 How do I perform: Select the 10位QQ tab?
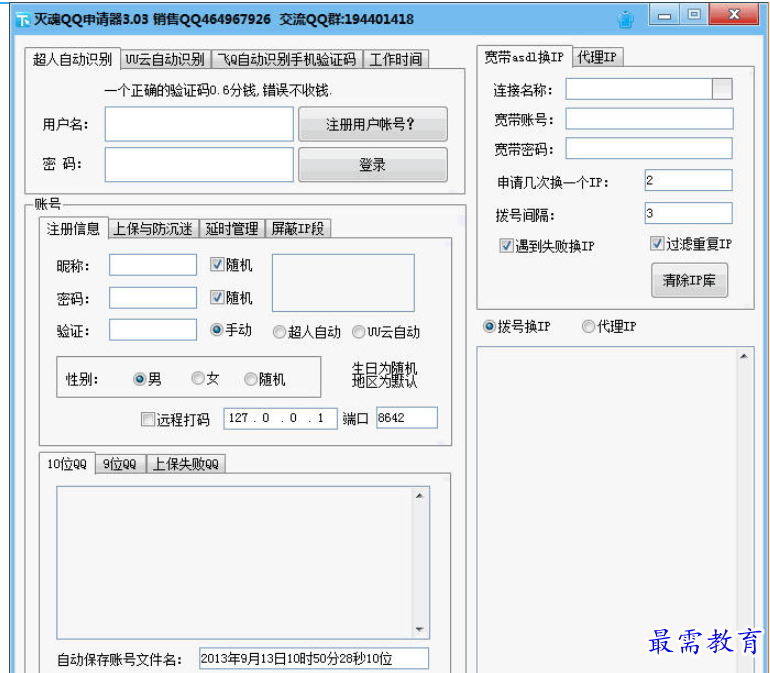[67, 464]
